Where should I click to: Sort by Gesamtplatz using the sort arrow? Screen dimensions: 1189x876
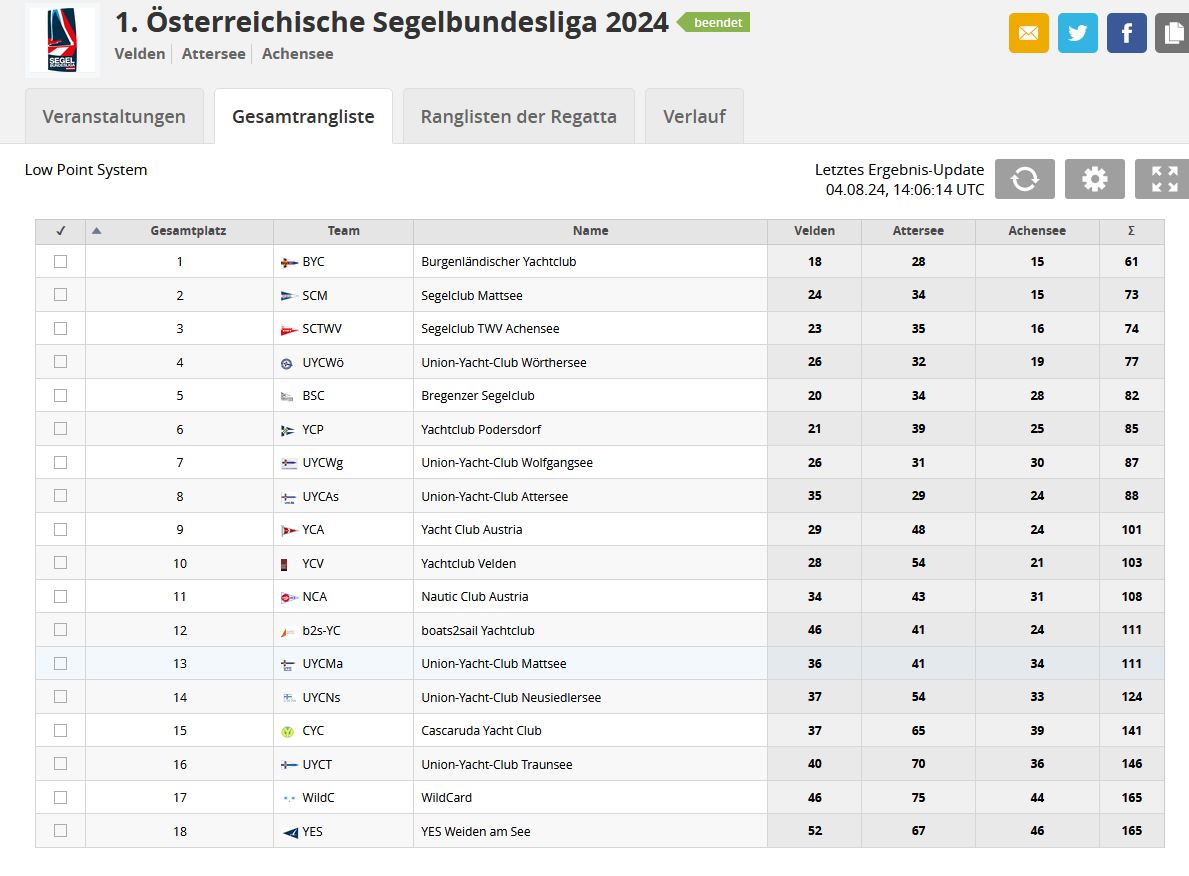pyautogui.click(x=96, y=230)
